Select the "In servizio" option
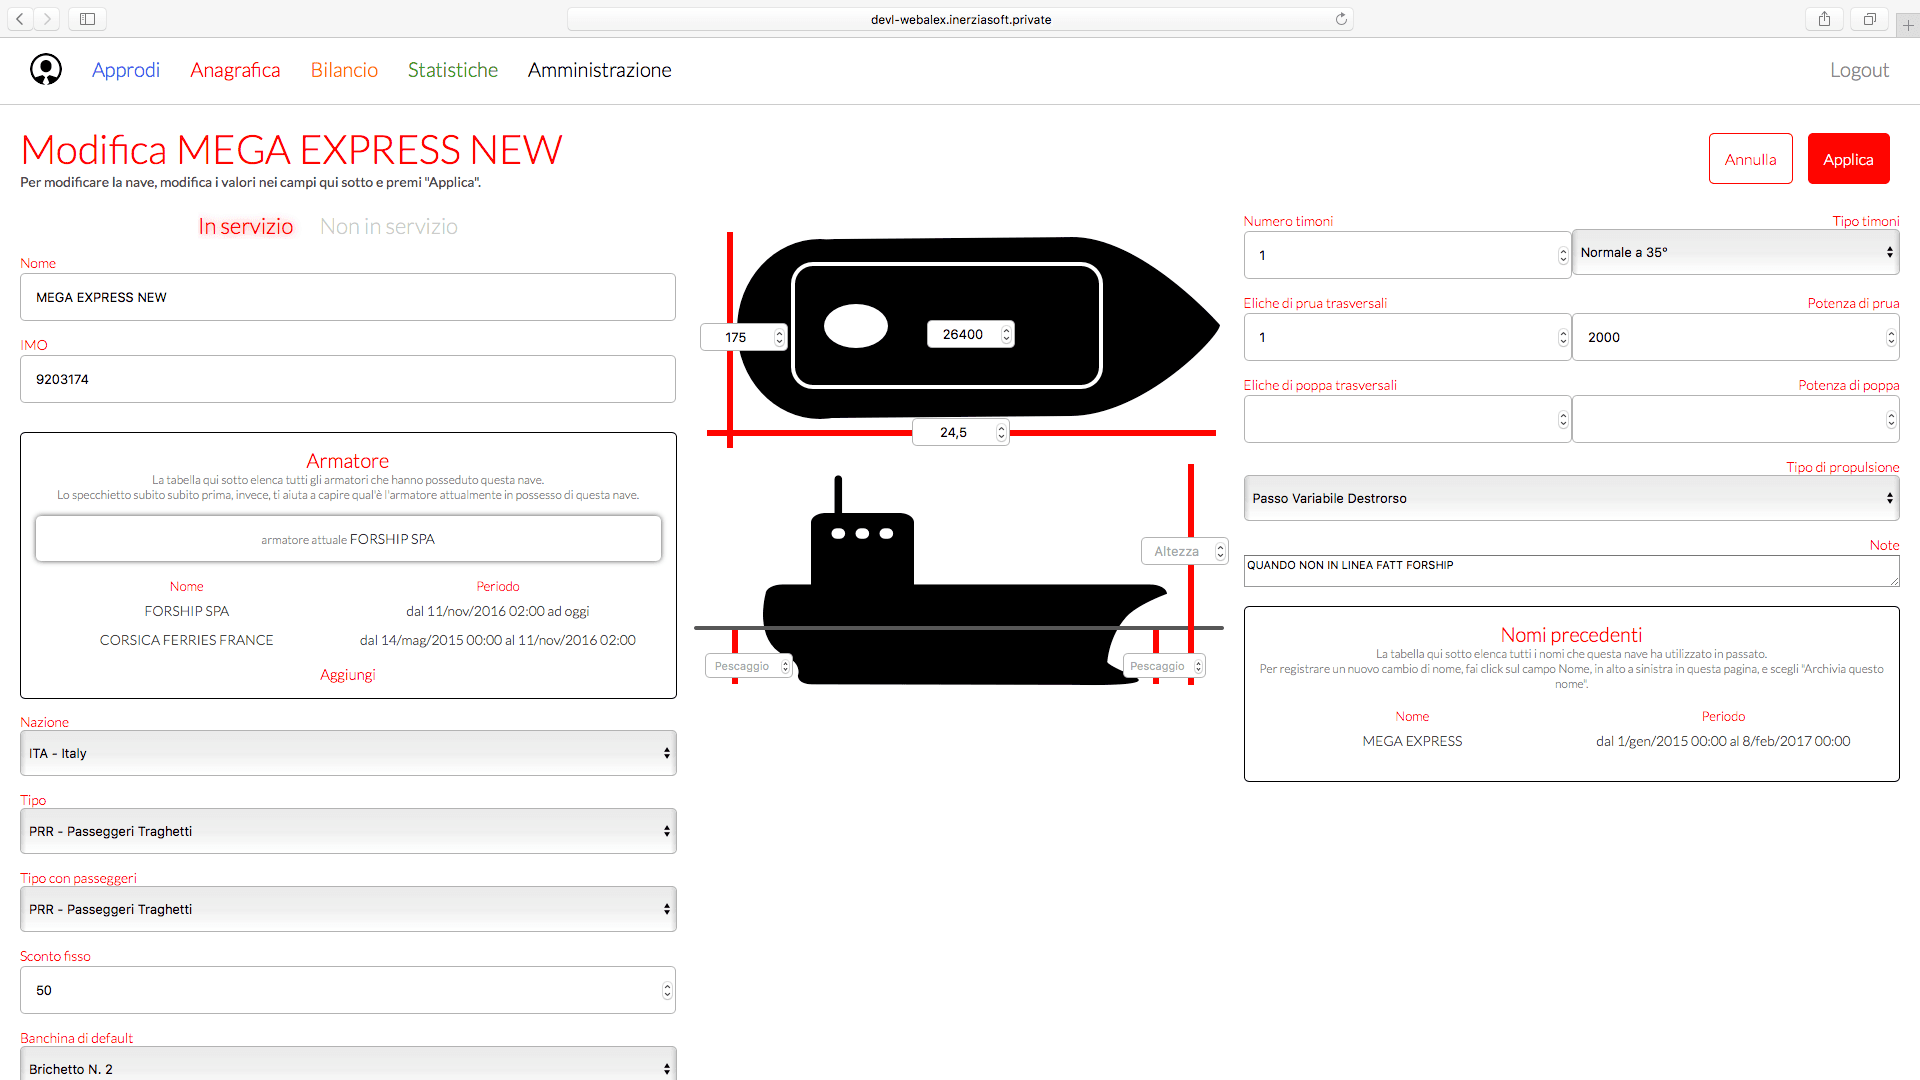This screenshot has width=1920, height=1080. click(x=245, y=227)
